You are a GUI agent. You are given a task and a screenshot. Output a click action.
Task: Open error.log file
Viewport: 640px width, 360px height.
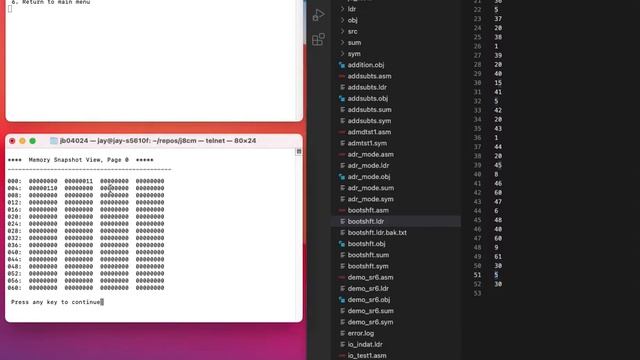pos(361,333)
